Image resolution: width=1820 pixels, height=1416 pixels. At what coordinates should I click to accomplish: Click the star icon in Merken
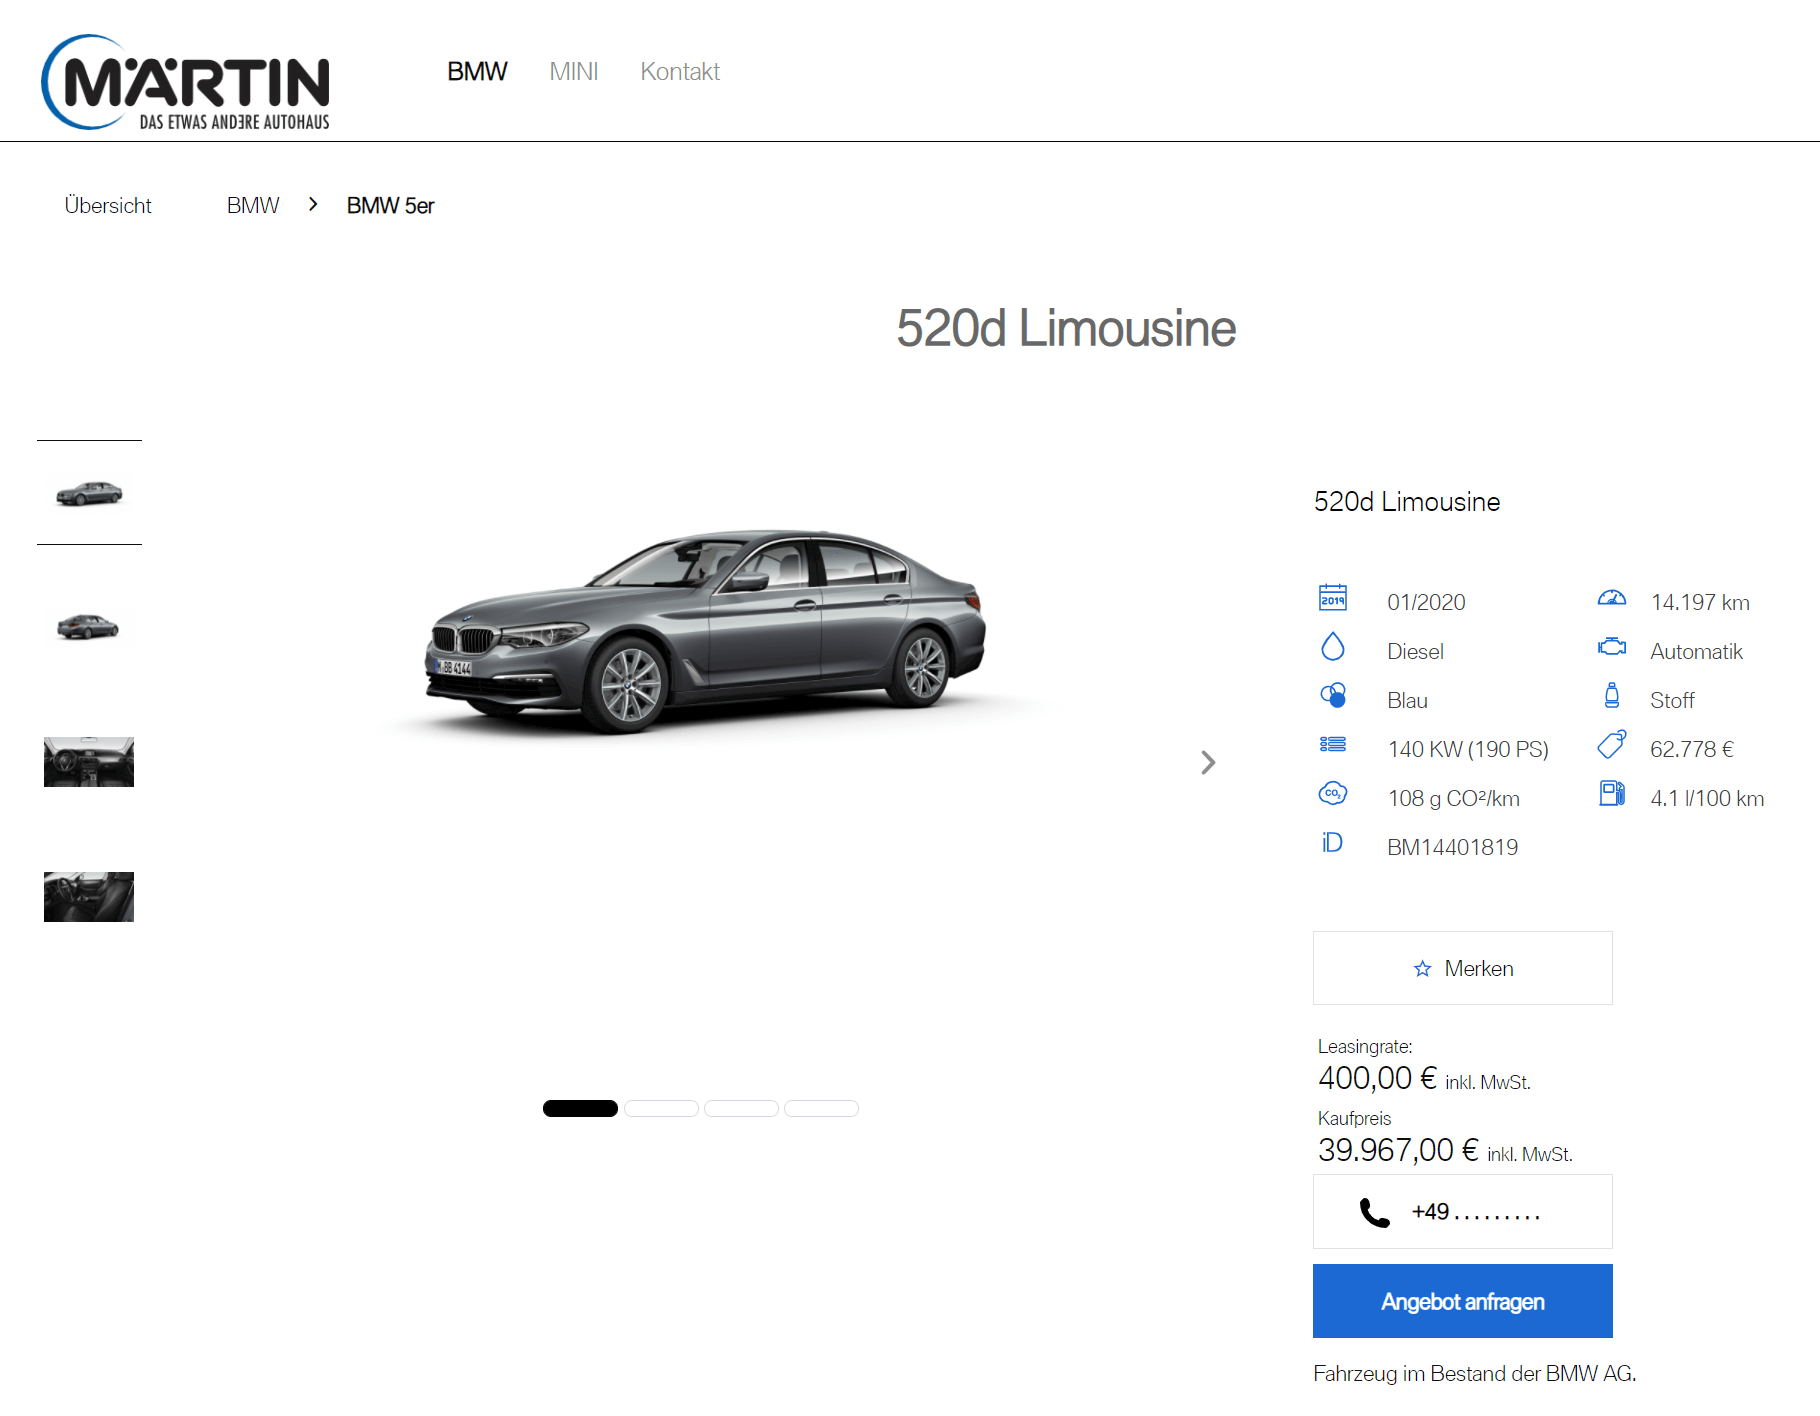pos(1423,968)
